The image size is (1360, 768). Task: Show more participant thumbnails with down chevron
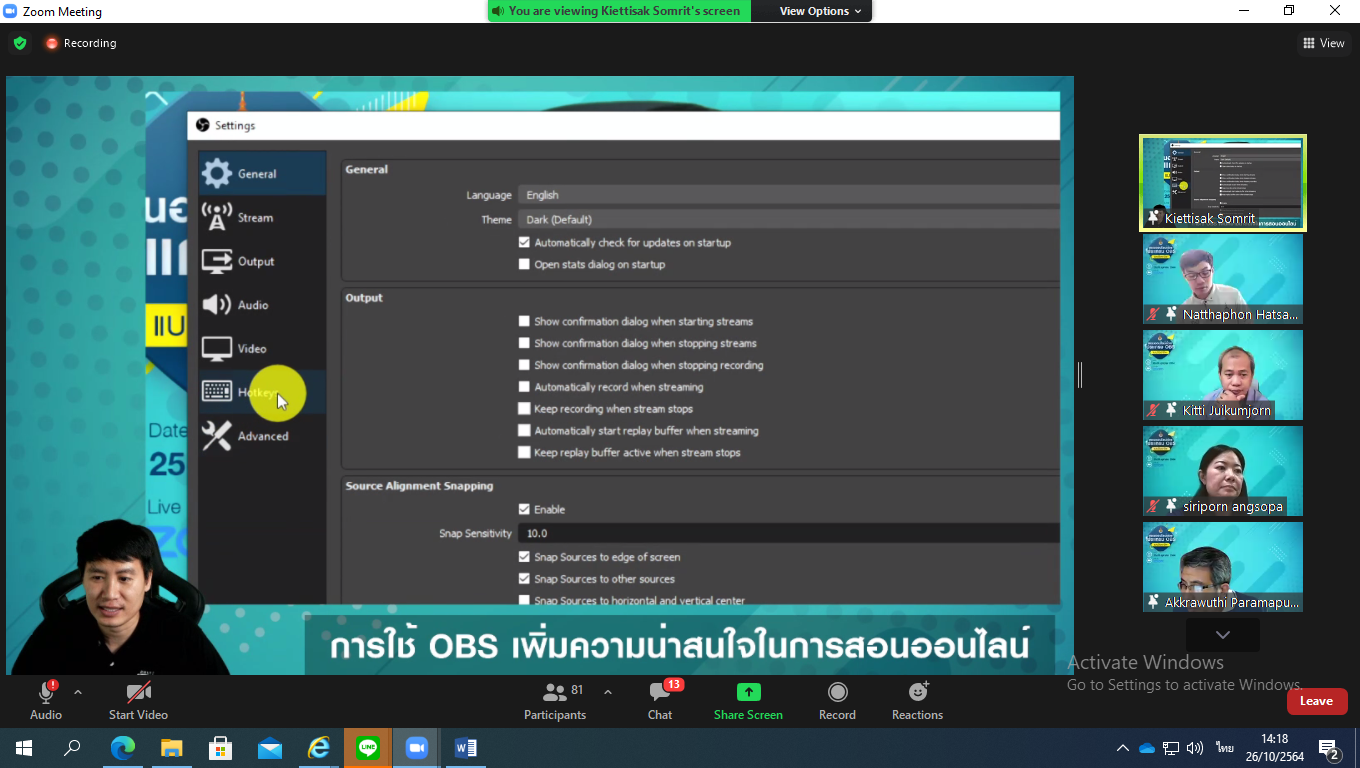(1223, 635)
